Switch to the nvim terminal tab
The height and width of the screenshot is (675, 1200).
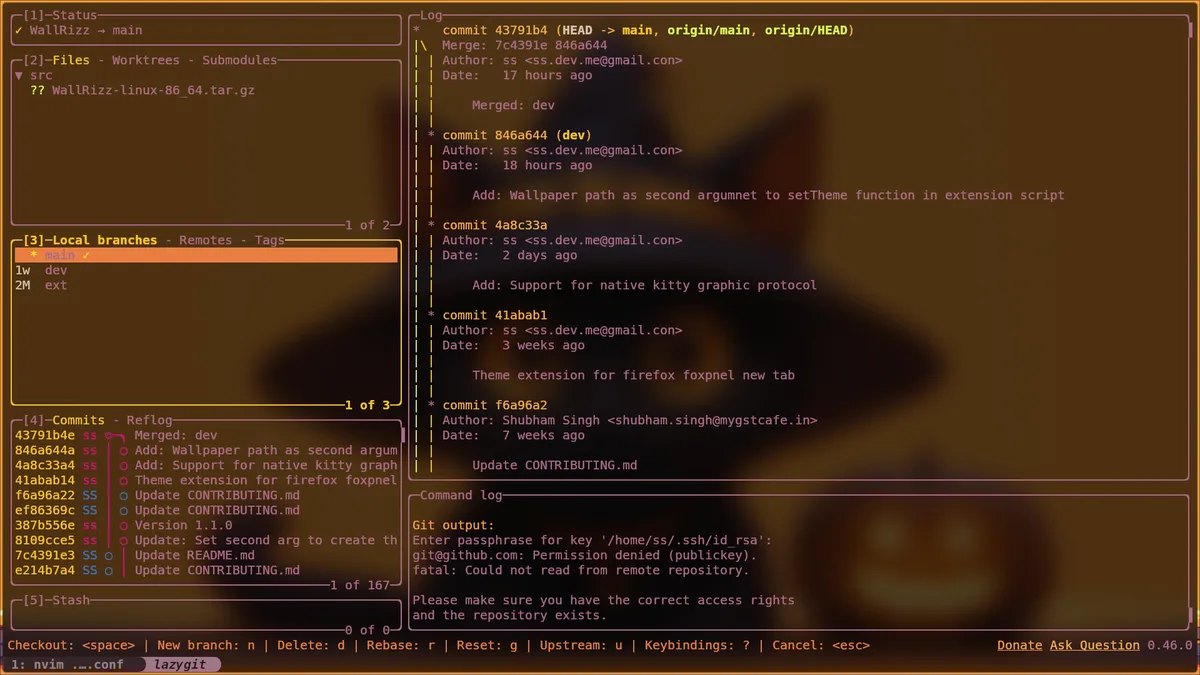[x=68, y=664]
